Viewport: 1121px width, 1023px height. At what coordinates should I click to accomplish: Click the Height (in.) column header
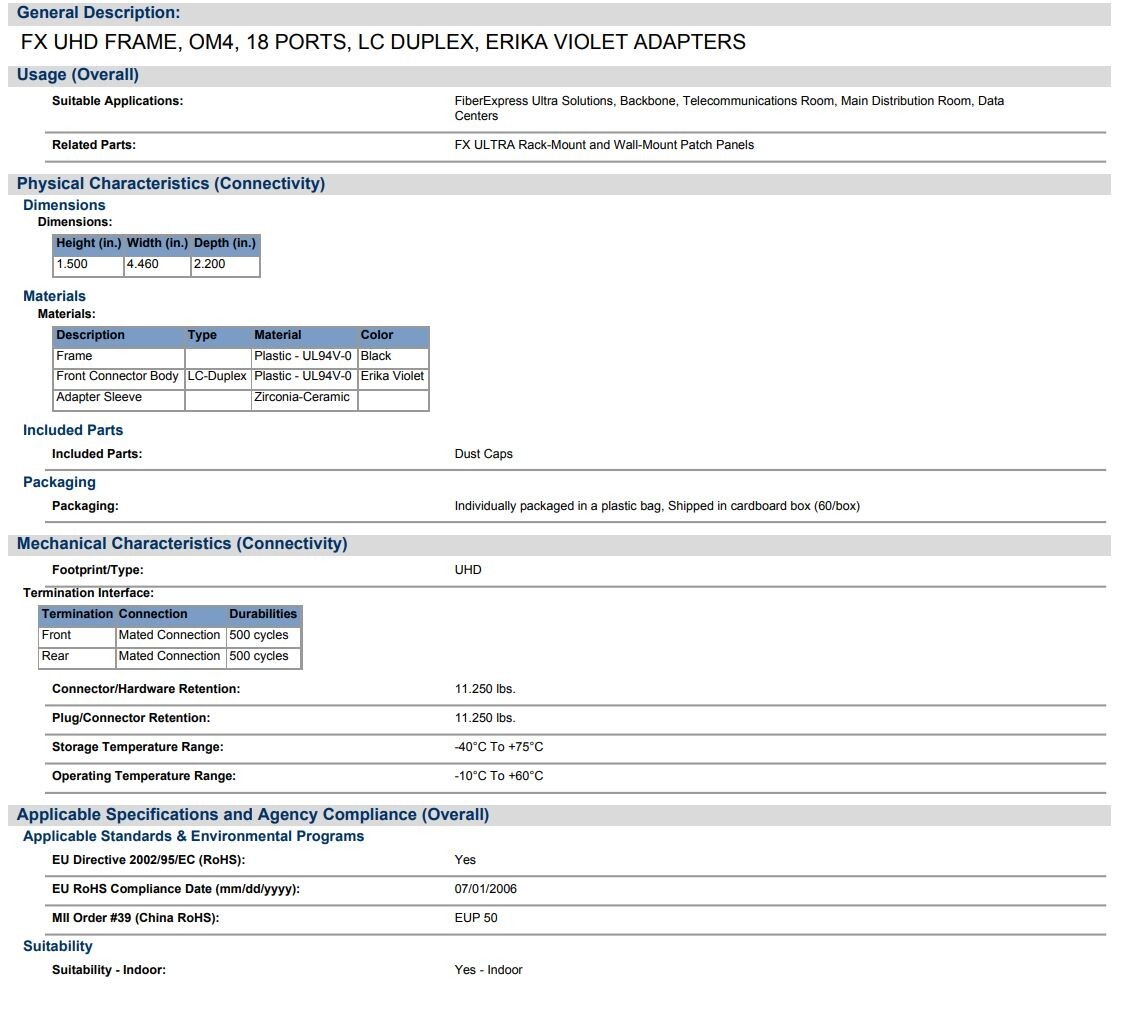[89, 244]
